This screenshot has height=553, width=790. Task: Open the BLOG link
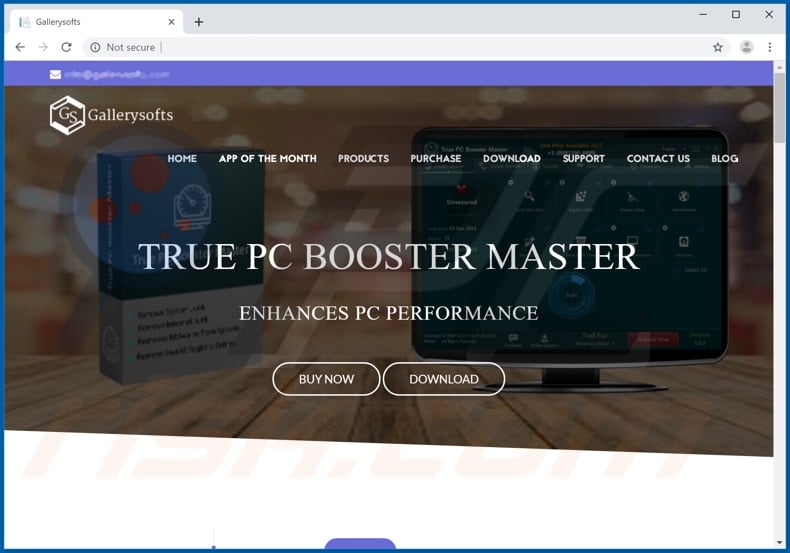tap(725, 159)
